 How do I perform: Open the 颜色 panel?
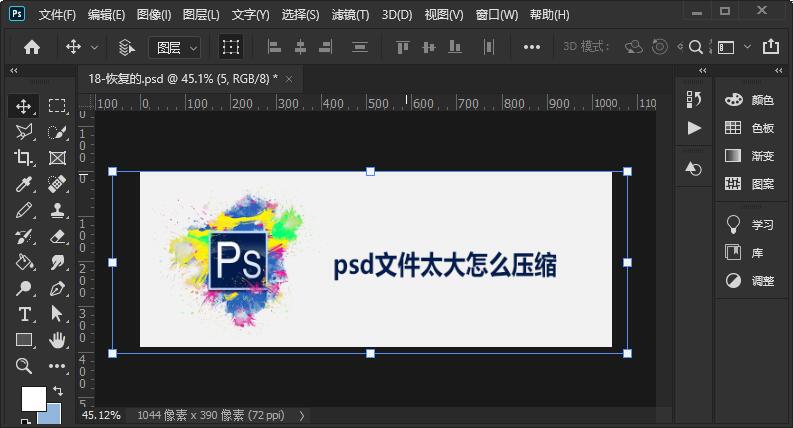click(x=749, y=100)
